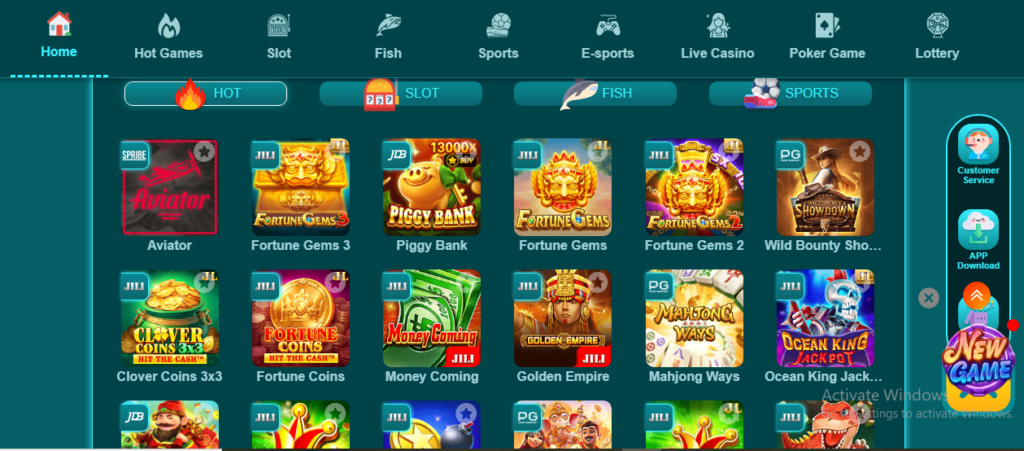Image resolution: width=1024 pixels, height=451 pixels.
Task: Expand the side panel with orange chevron button
Action: 976,296
